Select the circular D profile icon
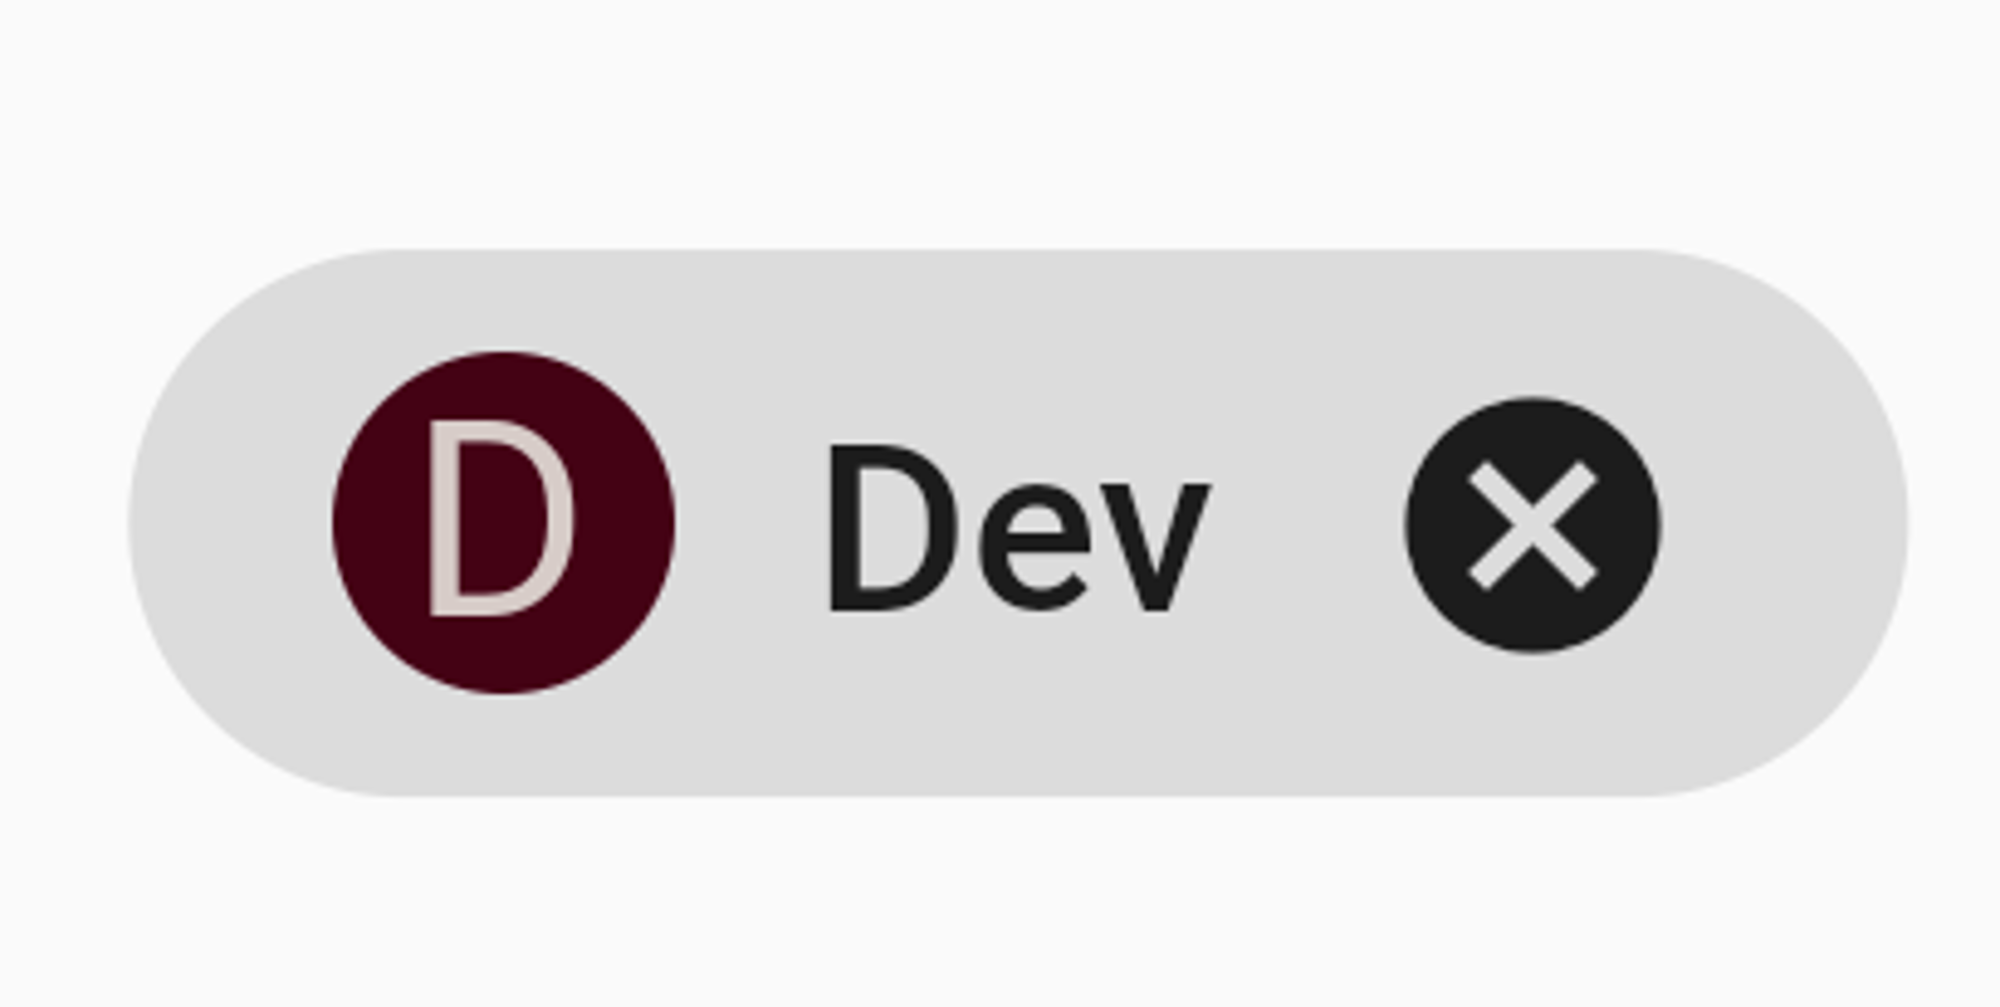 click(x=503, y=522)
